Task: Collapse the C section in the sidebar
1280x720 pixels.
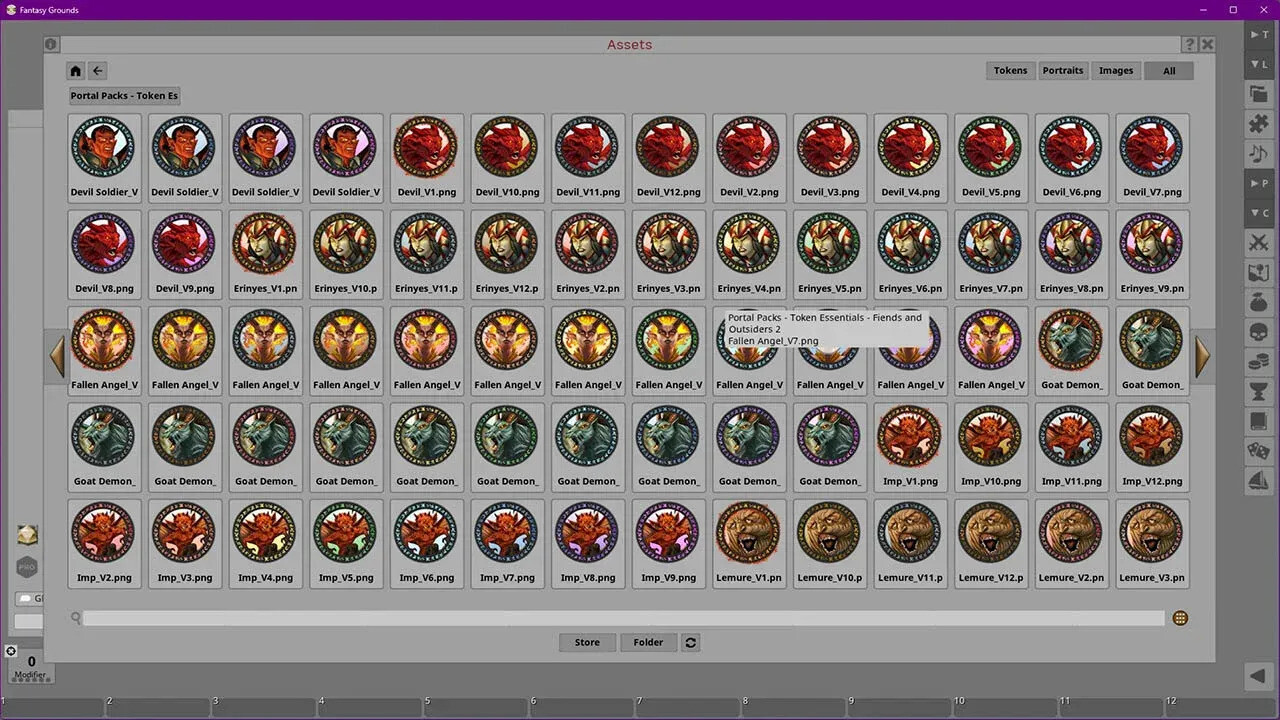Action: [1259, 213]
